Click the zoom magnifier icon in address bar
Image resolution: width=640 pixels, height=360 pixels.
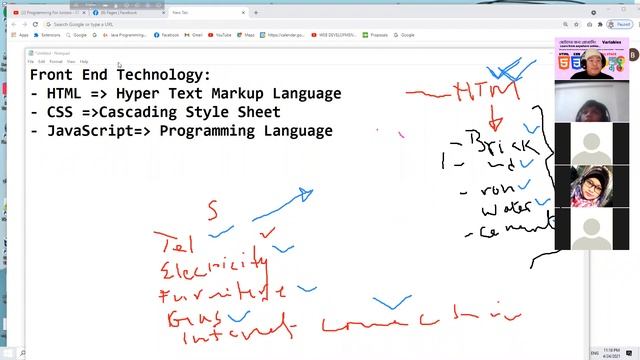(565, 24)
